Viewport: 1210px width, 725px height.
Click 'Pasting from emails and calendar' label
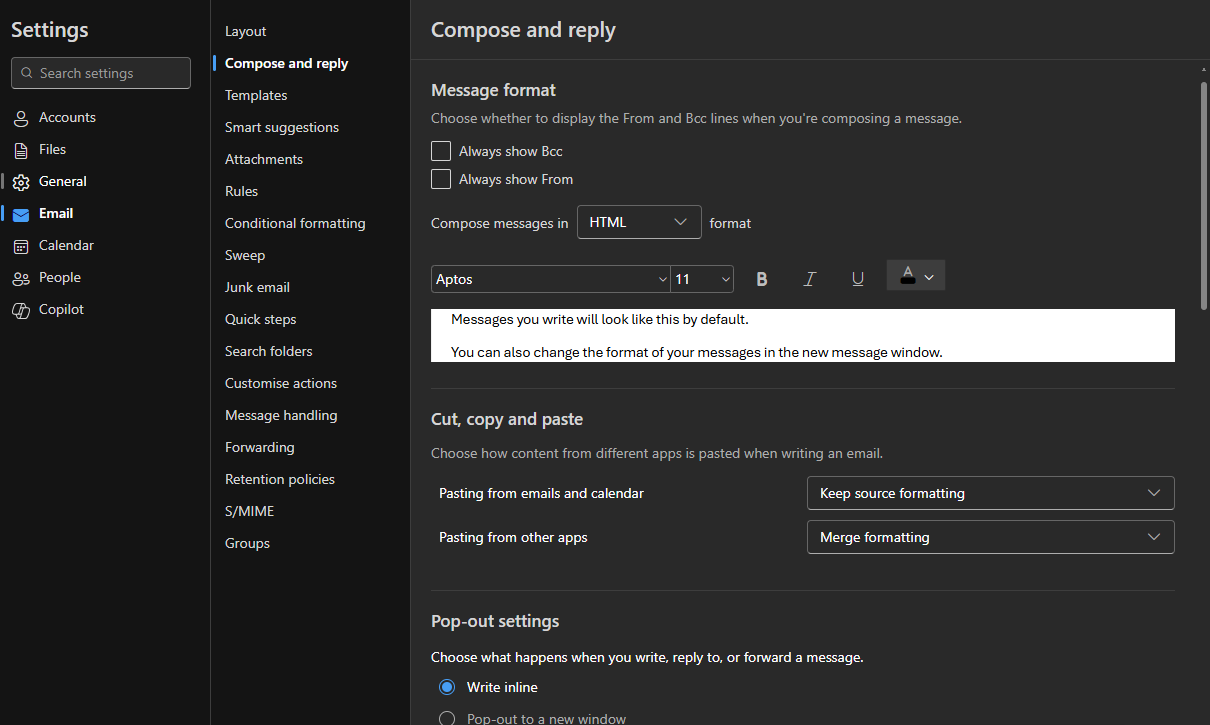pyautogui.click(x=541, y=493)
